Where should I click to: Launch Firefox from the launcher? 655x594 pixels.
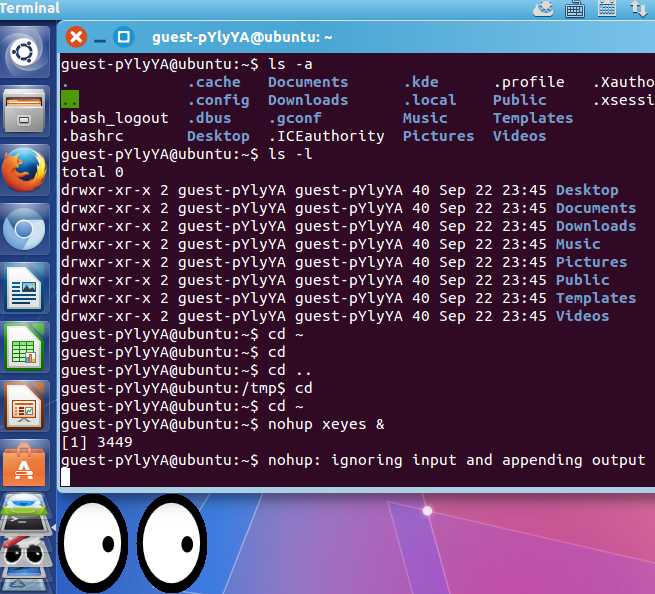tap(24, 170)
